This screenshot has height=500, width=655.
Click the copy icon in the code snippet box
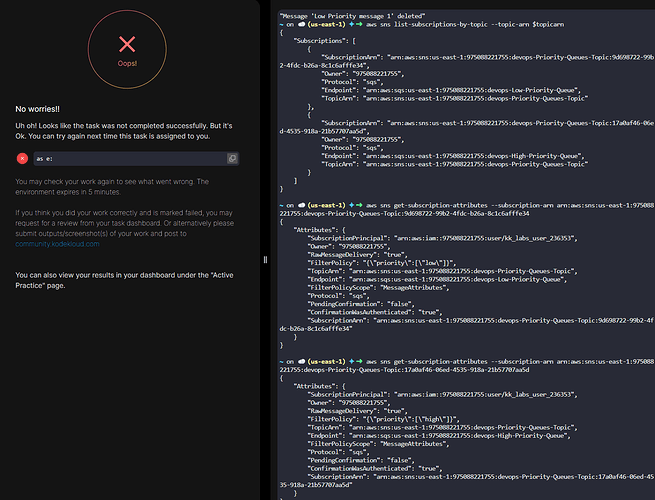click(232, 158)
